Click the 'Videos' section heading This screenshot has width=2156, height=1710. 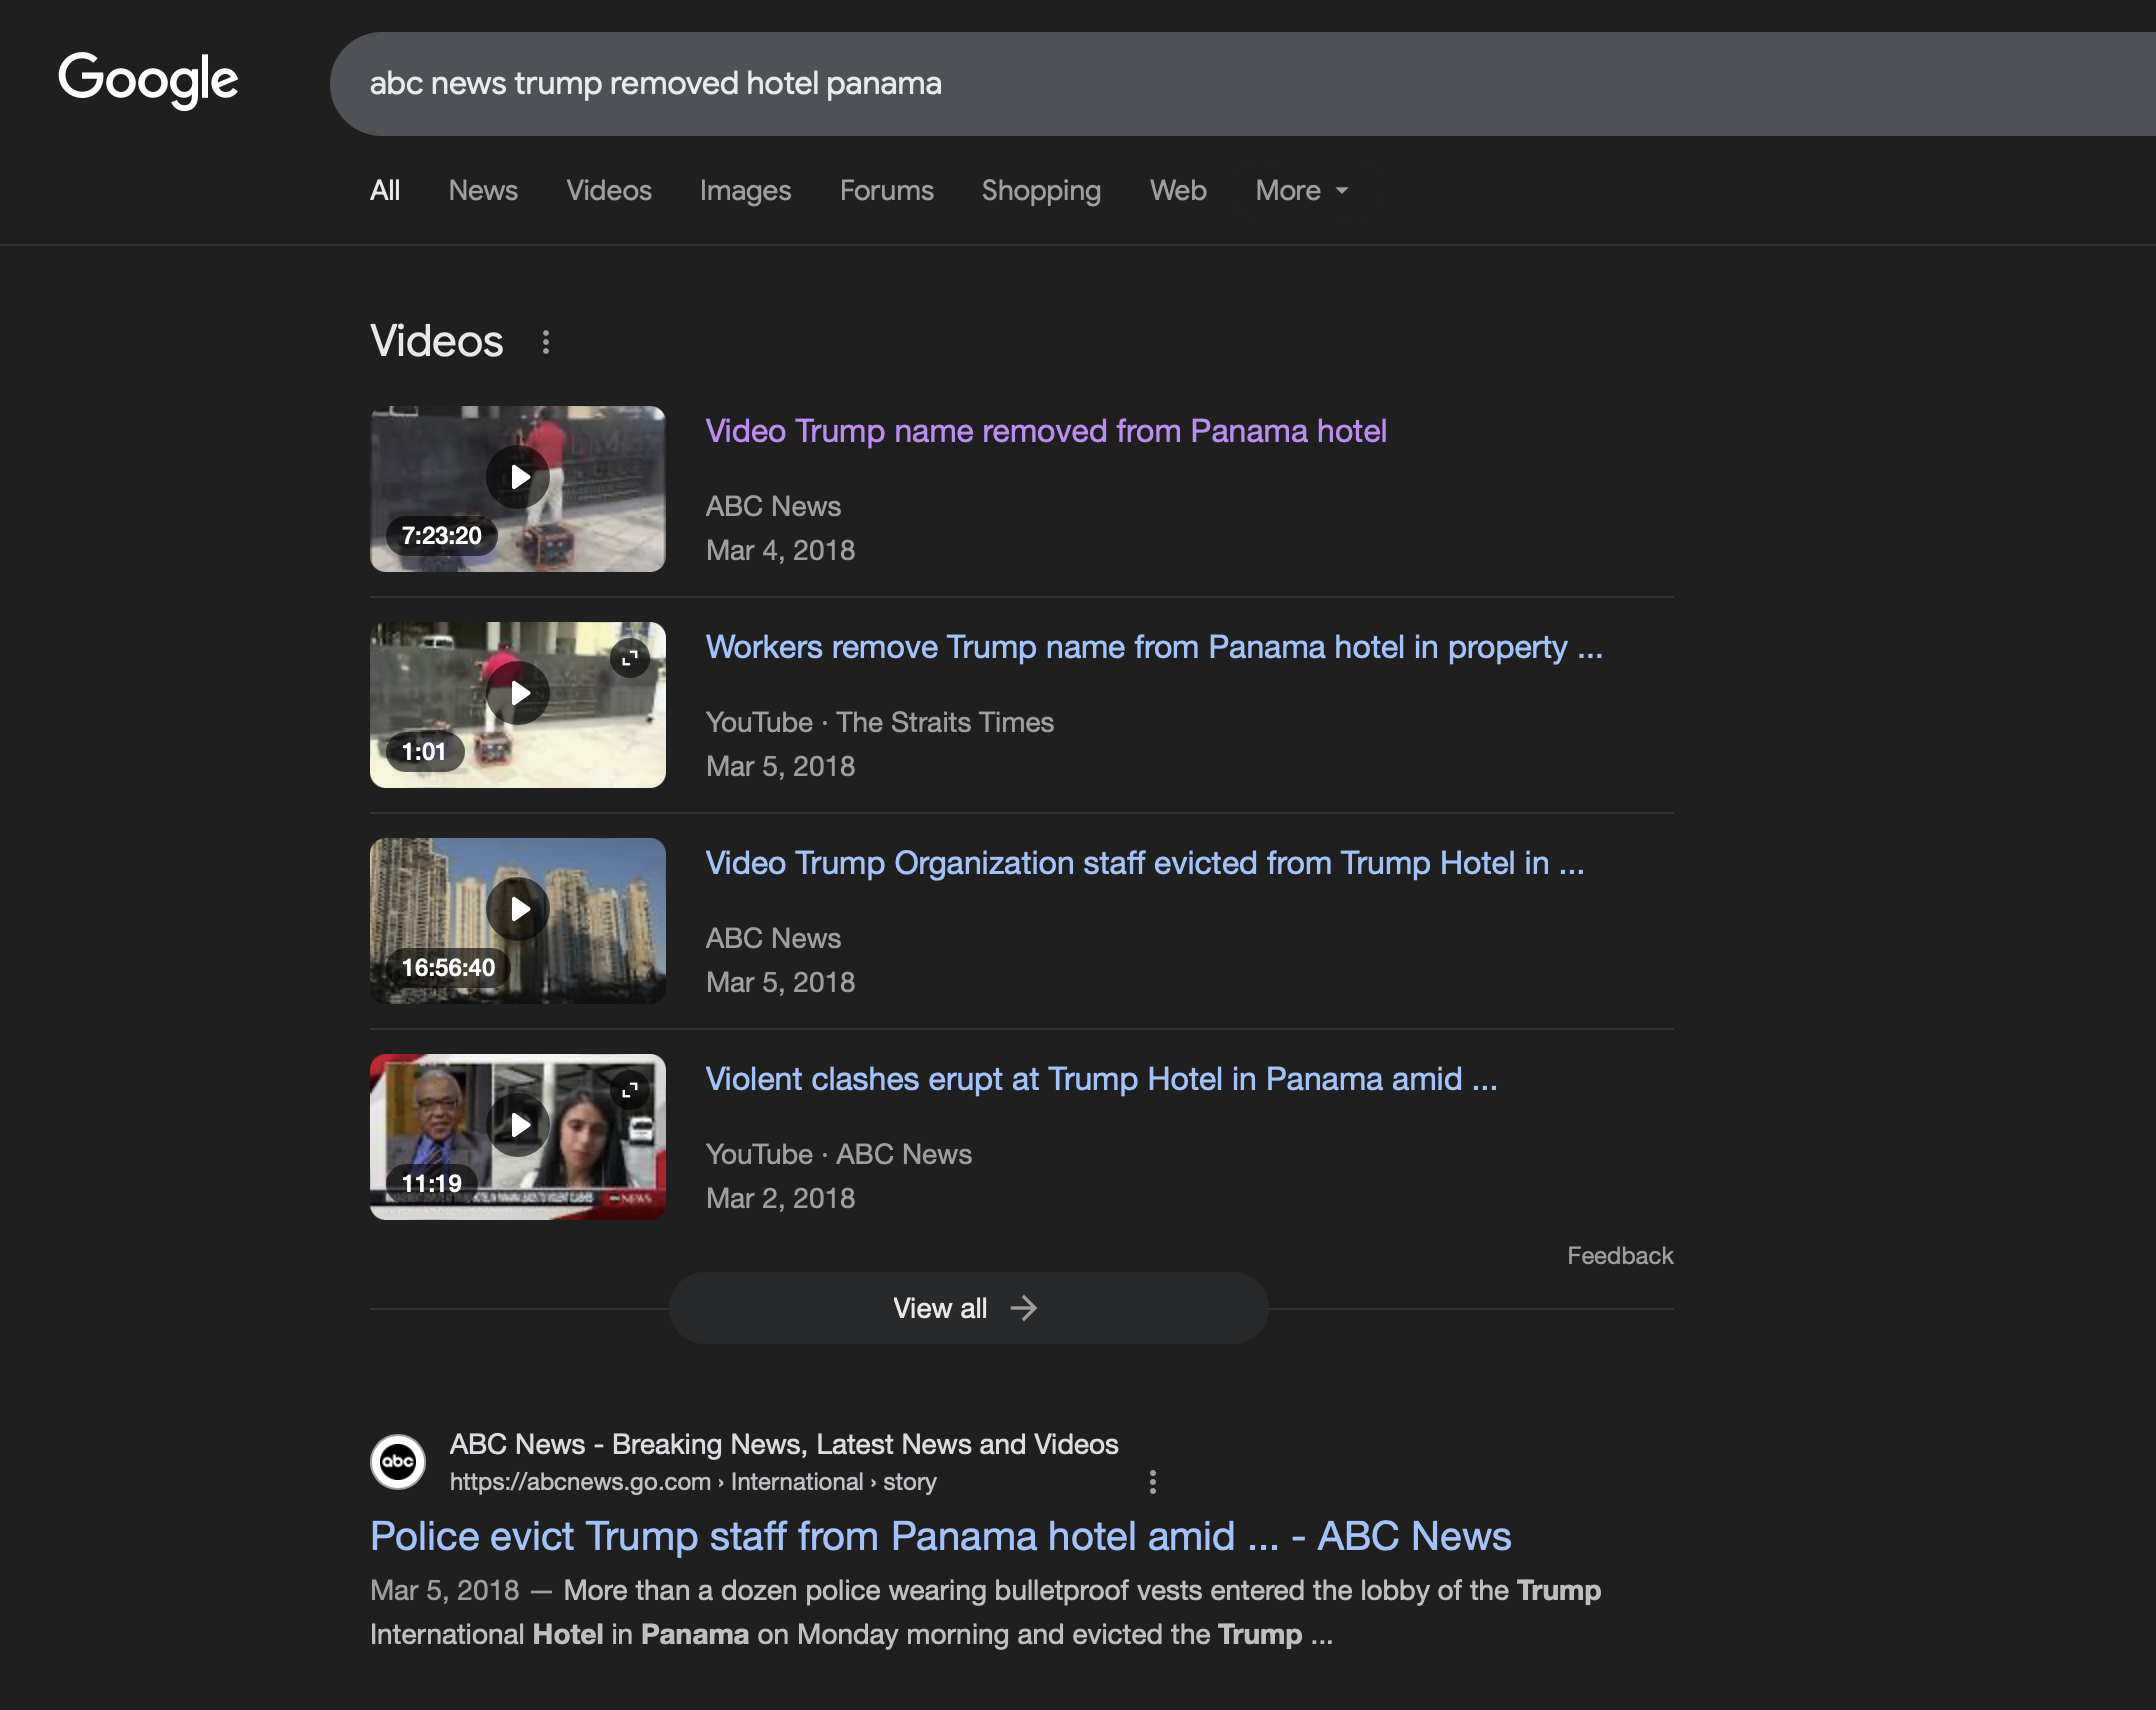click(437, 342)
